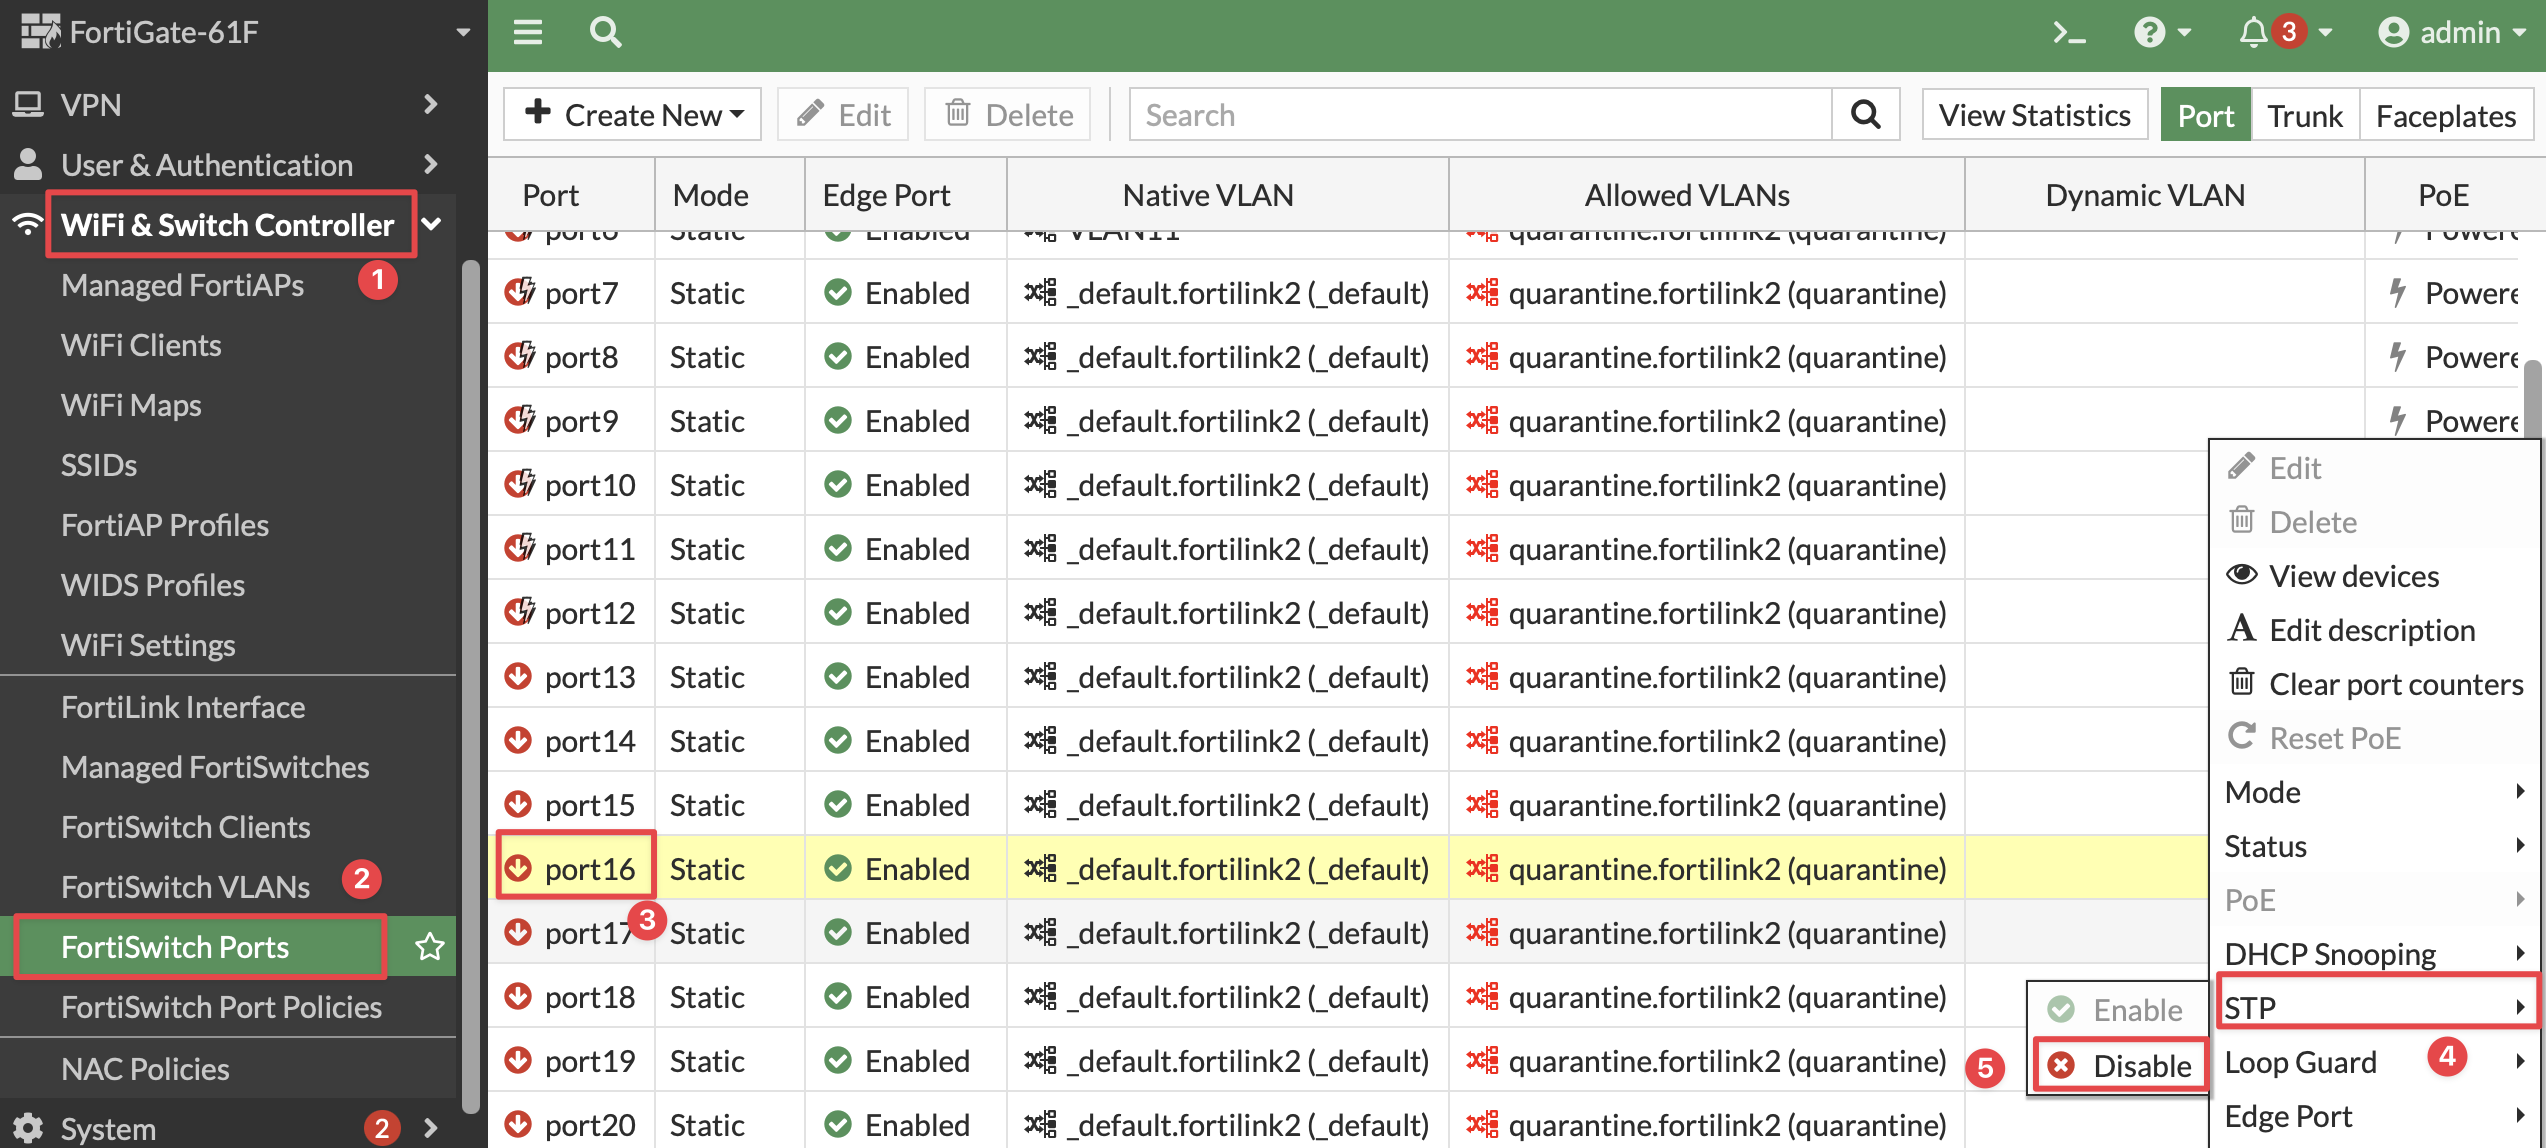This screenshot has height=1148, width=2546.
Task: Click the trash icon beside Clear port counters
Action: [x=2242, y=683]
